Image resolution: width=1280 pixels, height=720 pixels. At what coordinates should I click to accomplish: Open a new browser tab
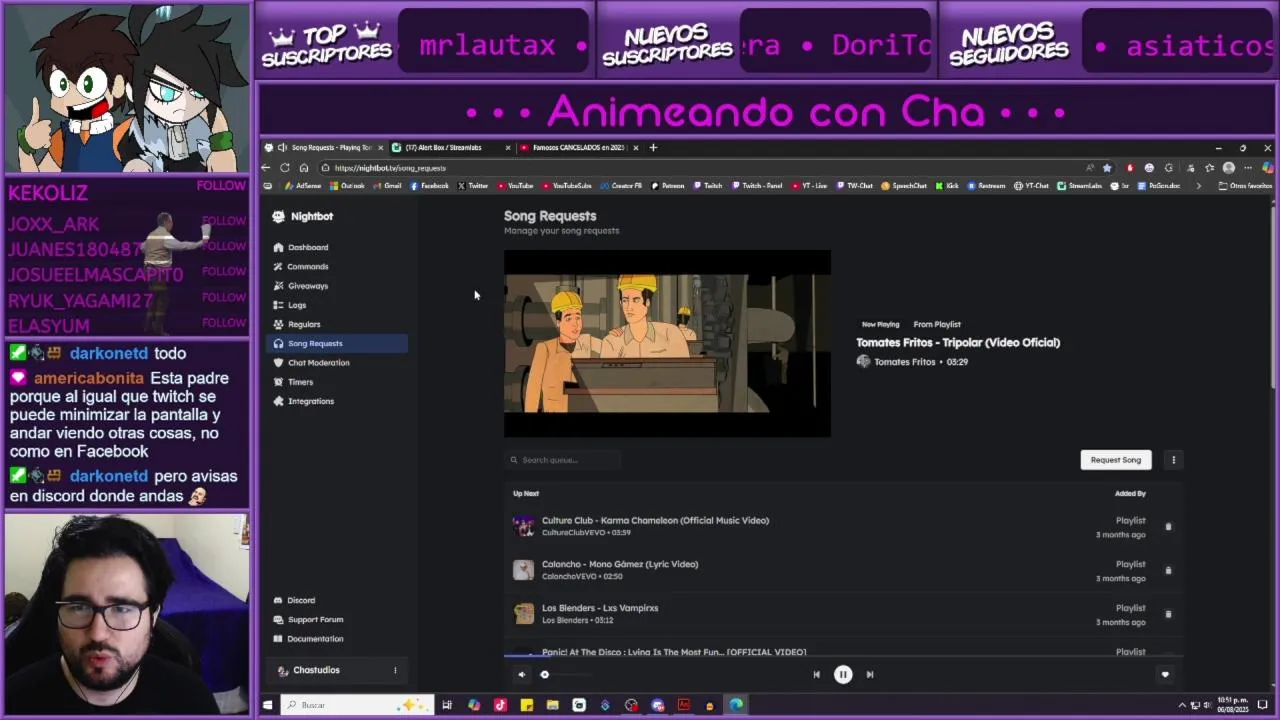(653, 148)
